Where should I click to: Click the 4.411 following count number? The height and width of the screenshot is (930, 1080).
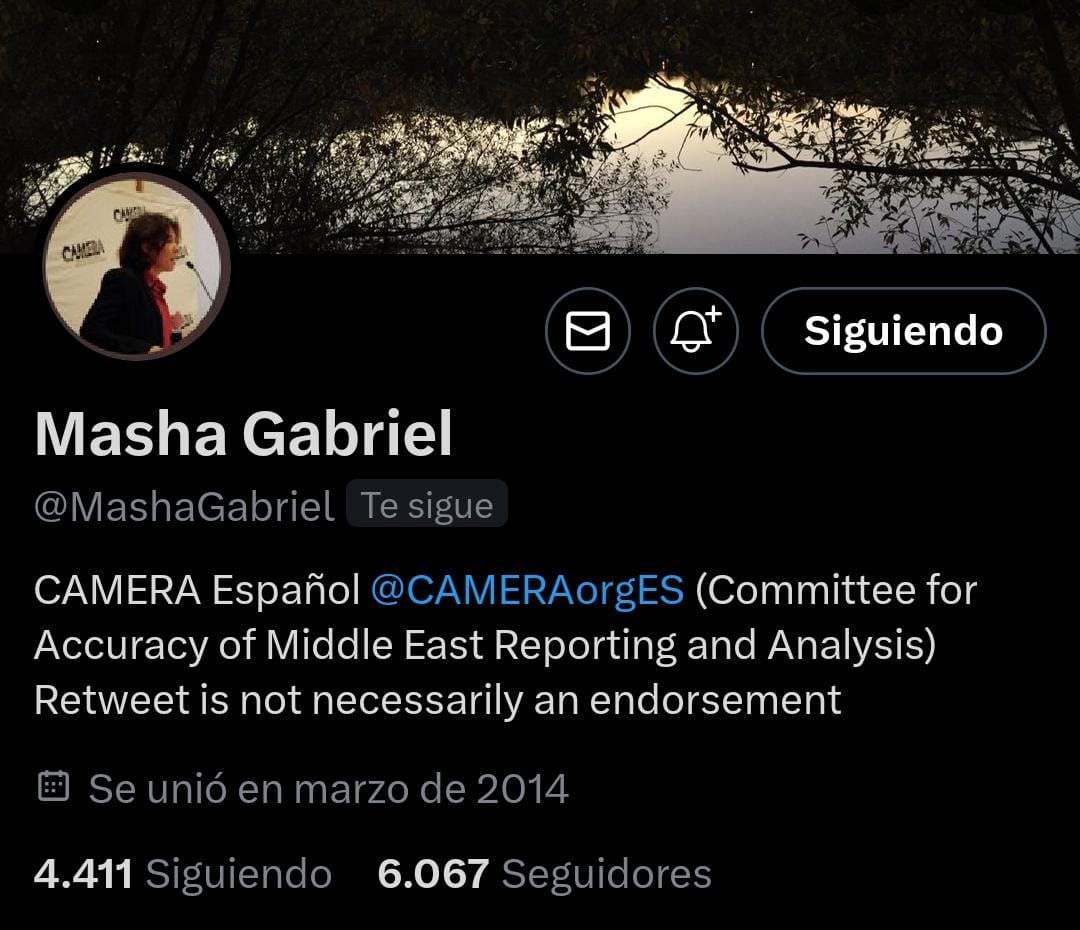83,874
